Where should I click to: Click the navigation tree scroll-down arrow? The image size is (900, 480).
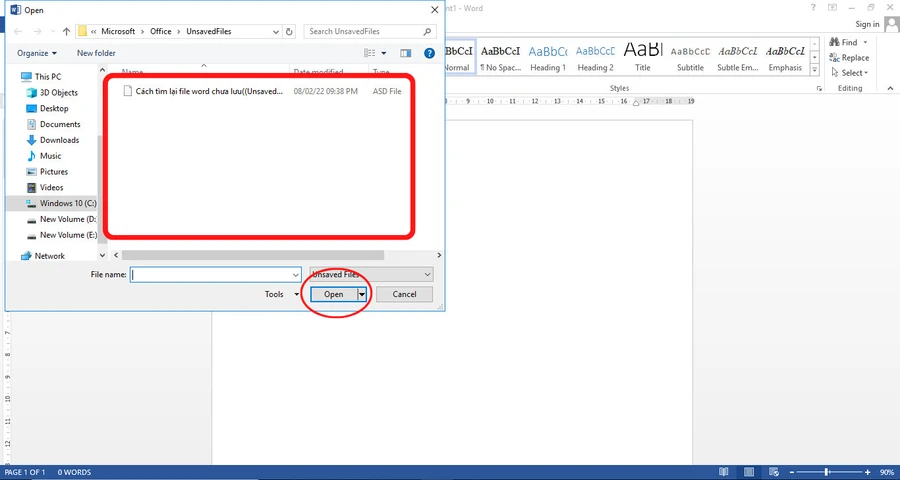[x=103, y=256]
